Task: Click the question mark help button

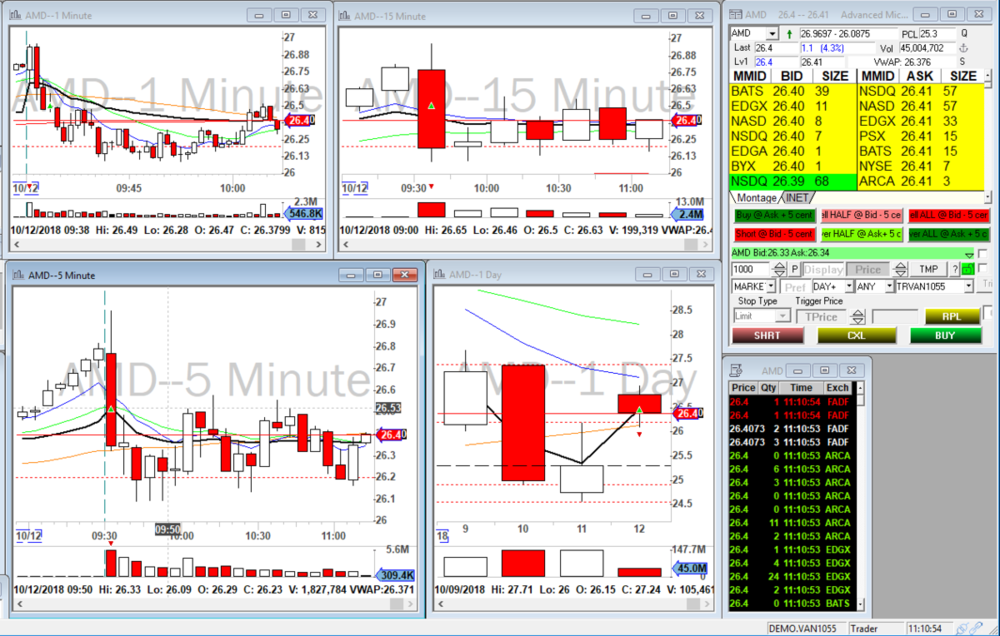Action: point(954,270)
